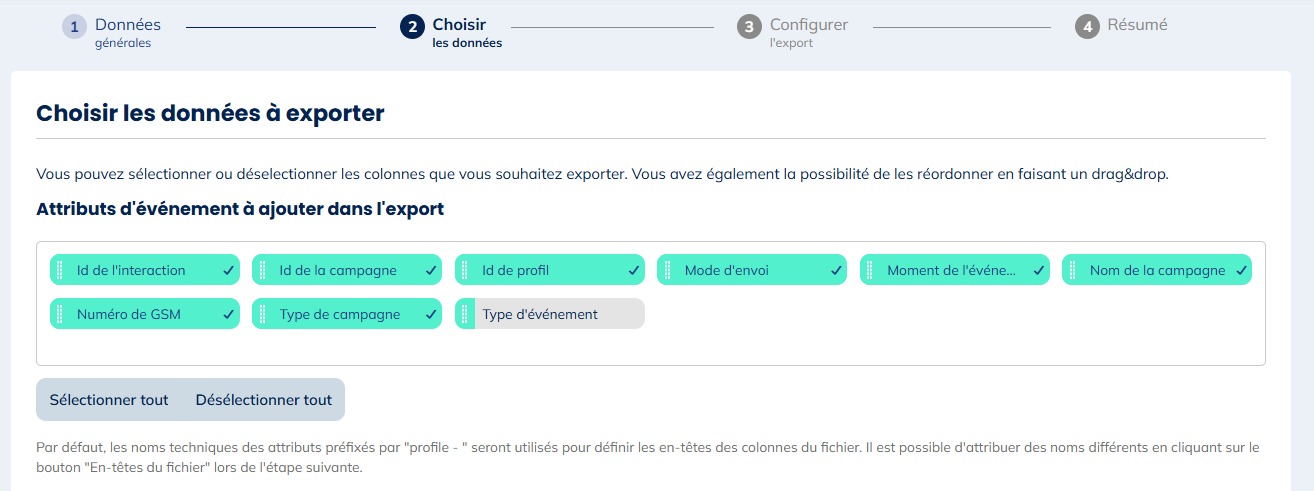Grab the drag handle of Id de la campagne

point(262,270)
